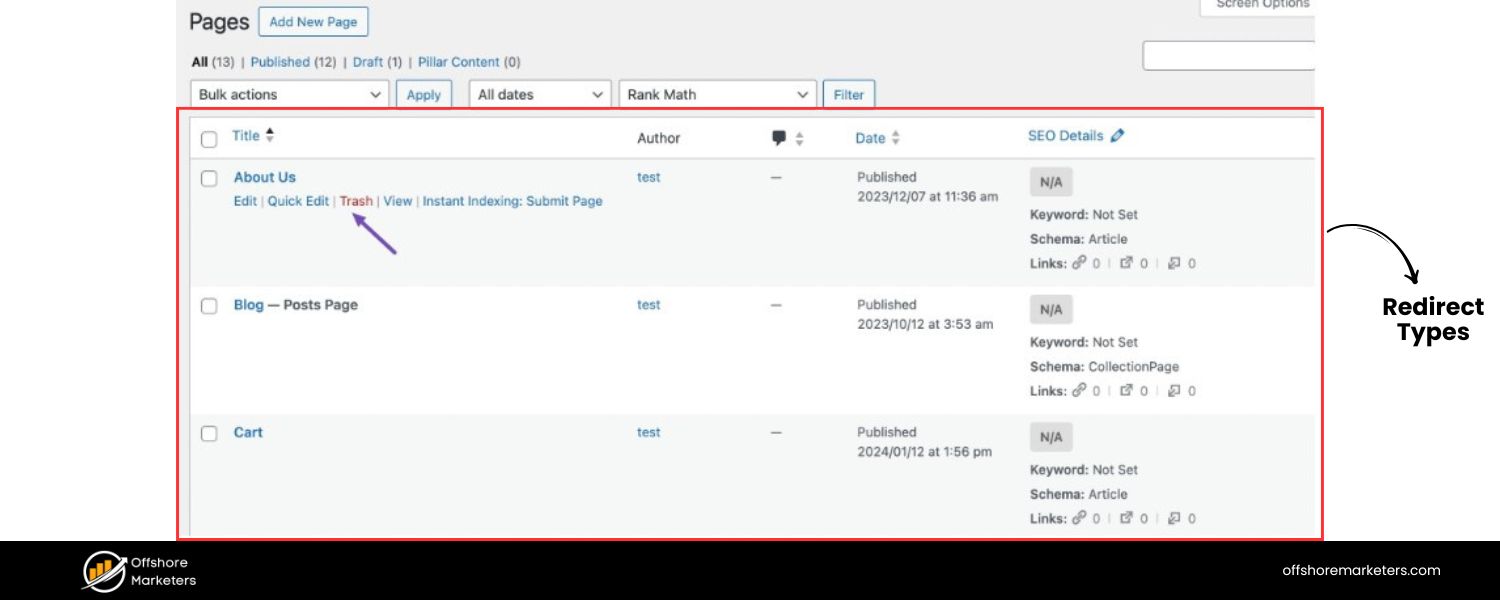Switch to the Published pages filter
1500x600 pixels.
click(x=280, y=62)
